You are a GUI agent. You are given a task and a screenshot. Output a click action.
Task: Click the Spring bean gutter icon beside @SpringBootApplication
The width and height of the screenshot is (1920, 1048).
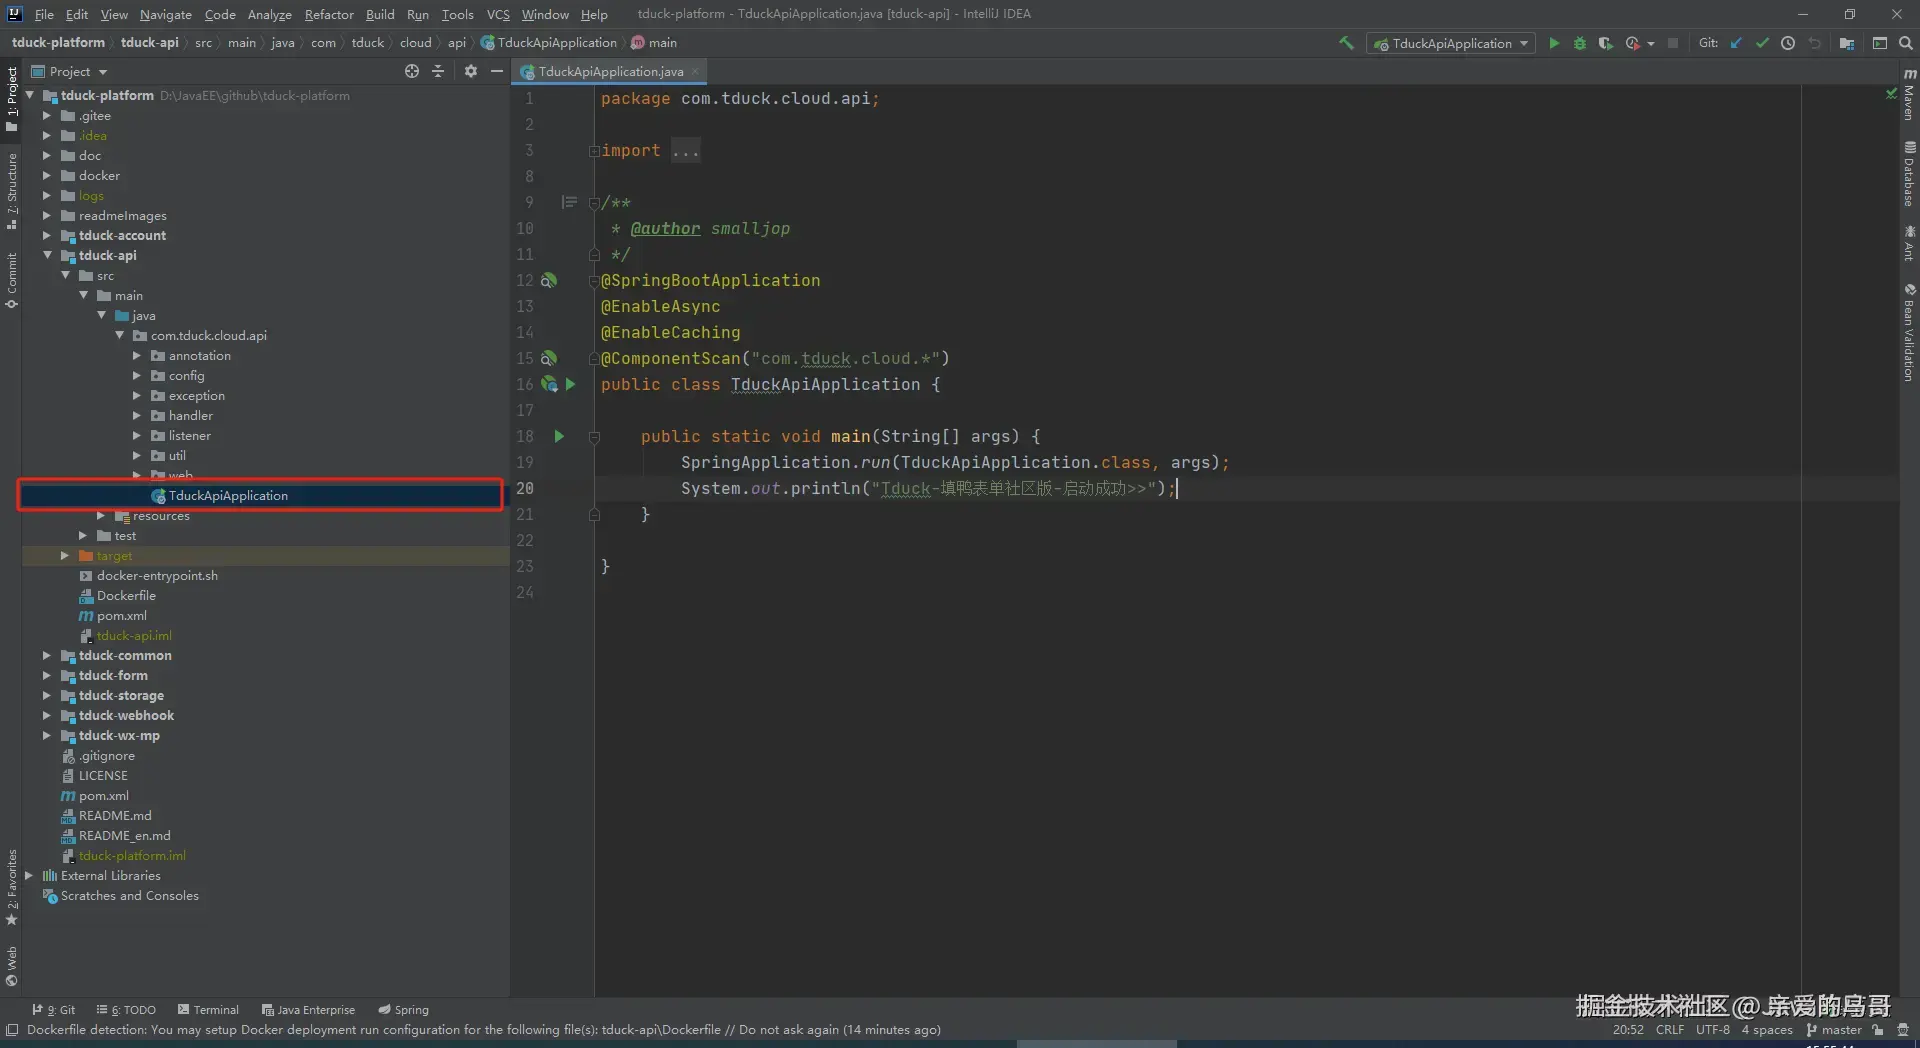[x=549, y=281]
